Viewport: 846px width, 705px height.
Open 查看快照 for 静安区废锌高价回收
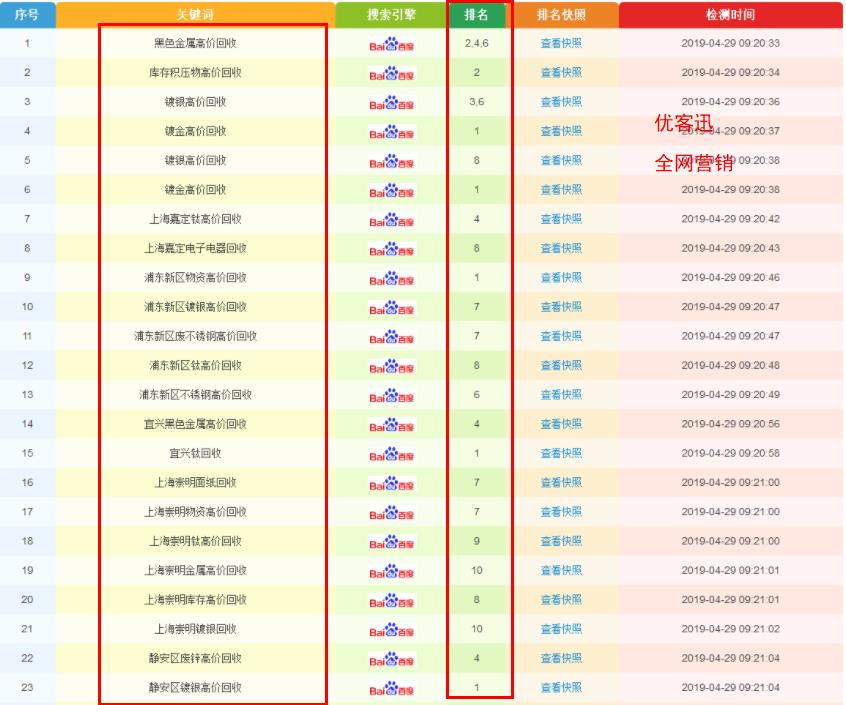[x=561, y=658]
